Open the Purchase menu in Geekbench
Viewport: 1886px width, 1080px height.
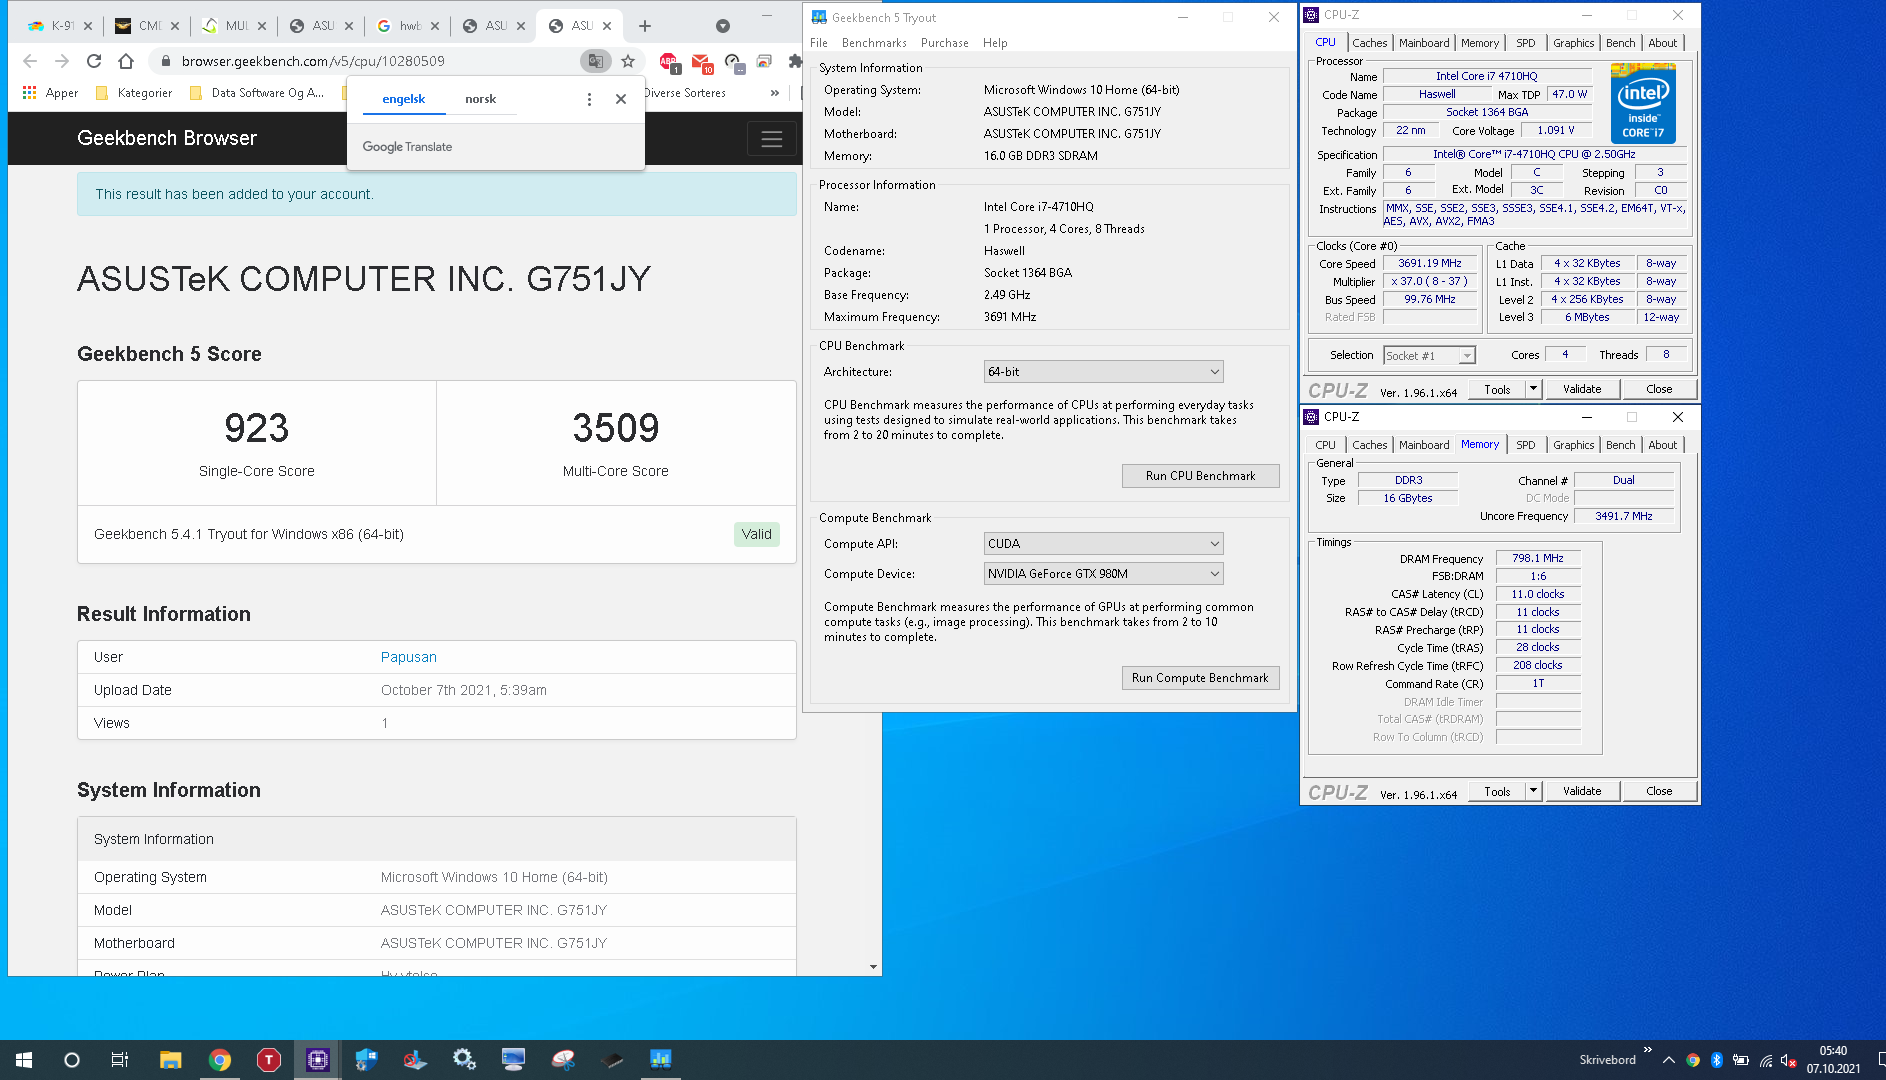[944, 43]
